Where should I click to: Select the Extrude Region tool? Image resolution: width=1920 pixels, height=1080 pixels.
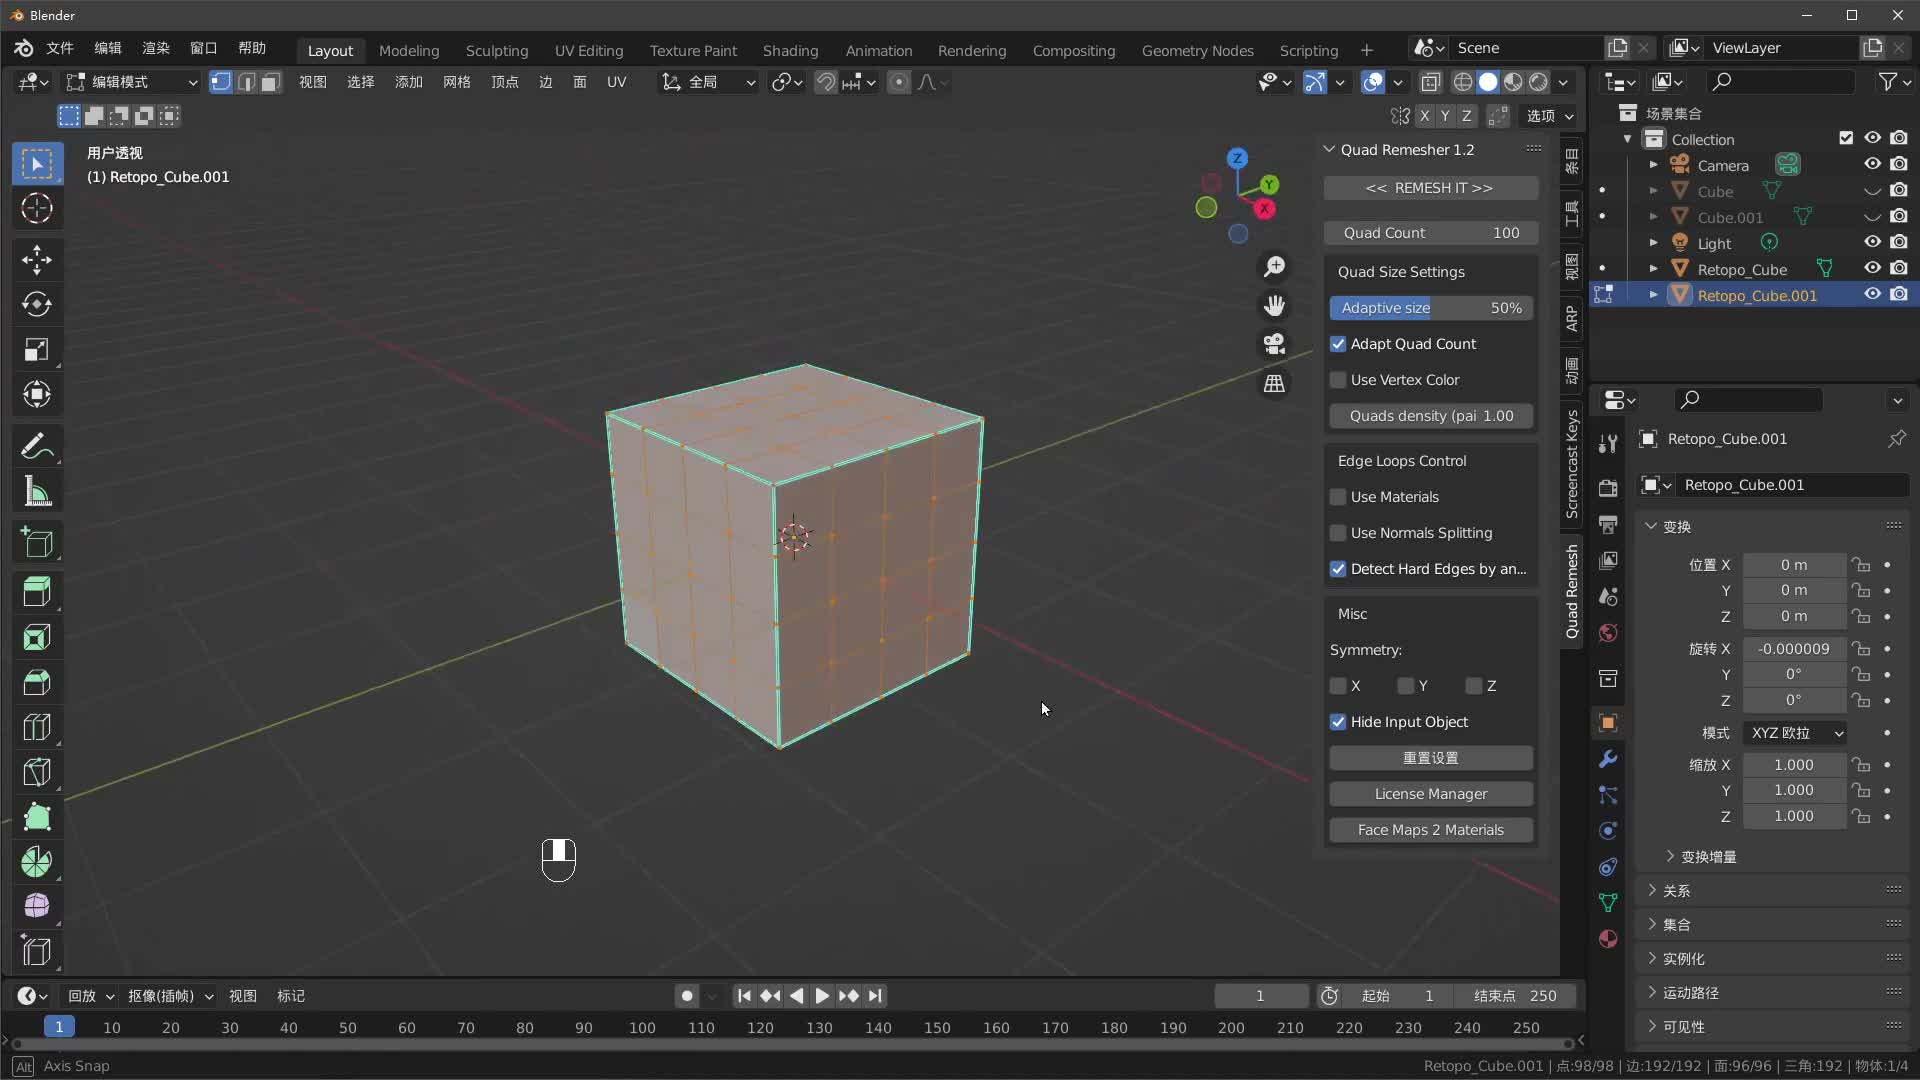coord(37,592)
